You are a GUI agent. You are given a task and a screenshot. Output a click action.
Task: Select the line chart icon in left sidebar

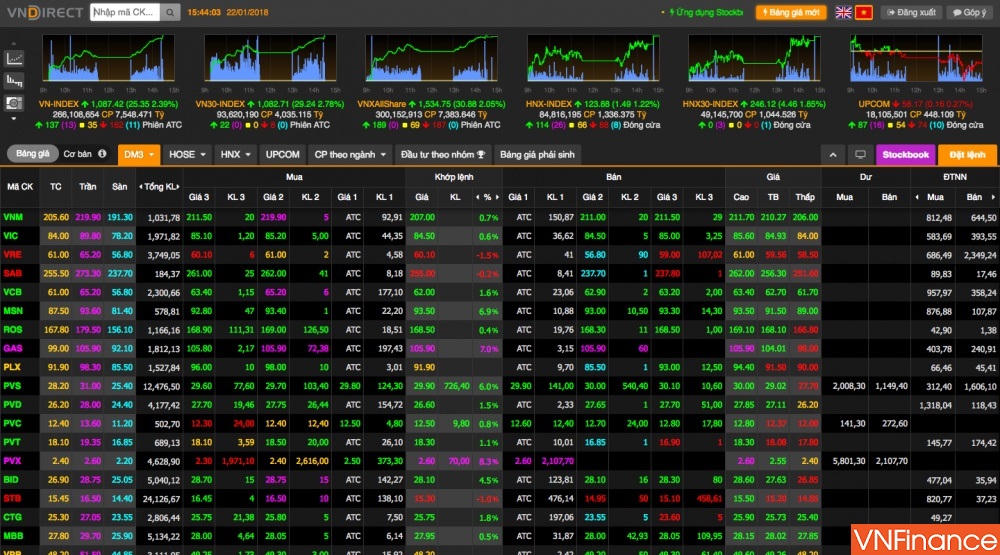[x=15, y=58]
